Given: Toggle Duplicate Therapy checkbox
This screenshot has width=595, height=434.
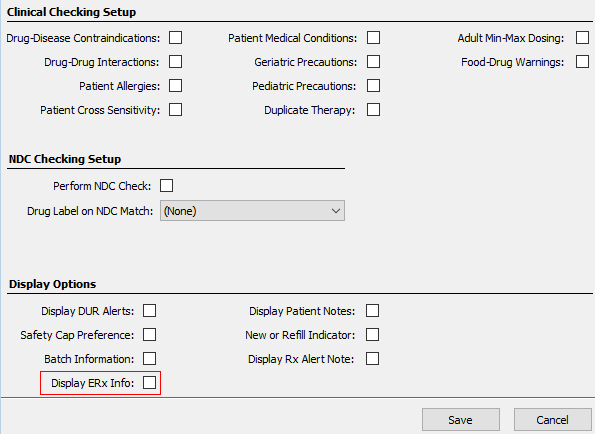Looking at the screenshot, I should click(x=373, y=110).
